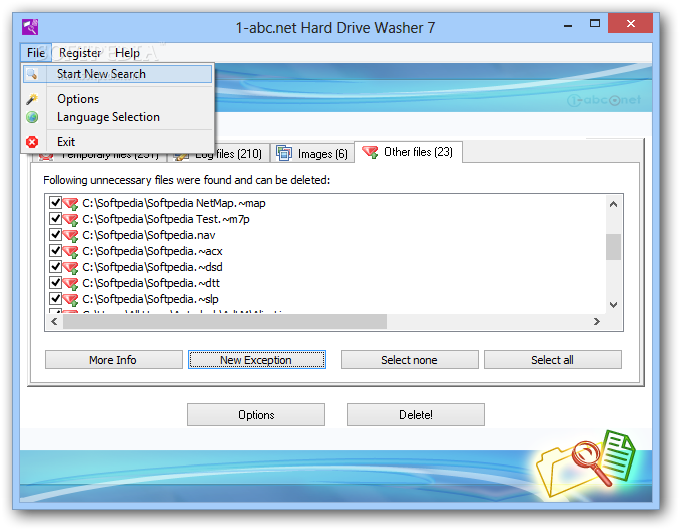Click the red X icon beside Exit

point(32,142)
